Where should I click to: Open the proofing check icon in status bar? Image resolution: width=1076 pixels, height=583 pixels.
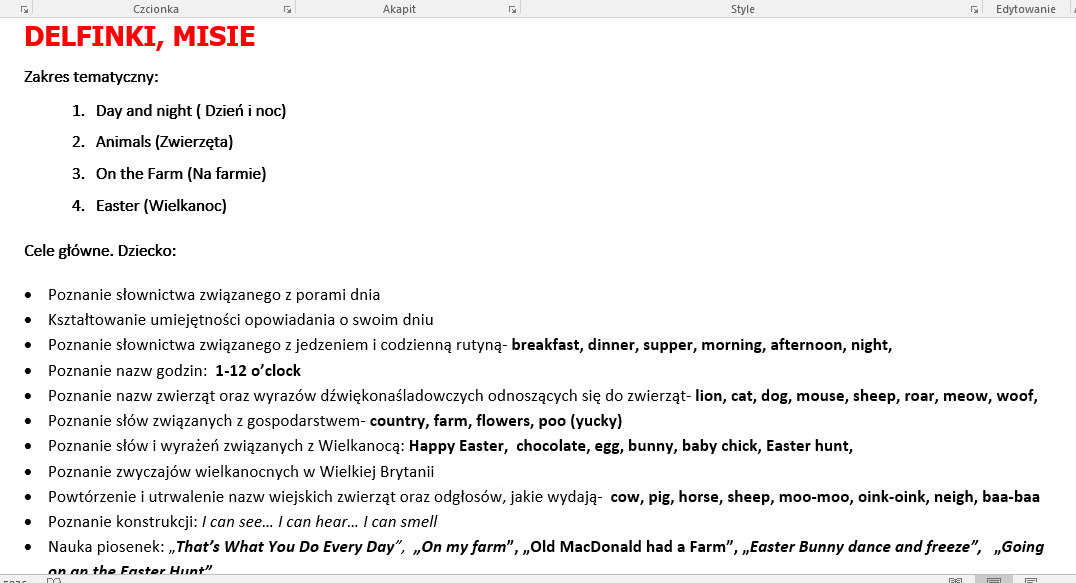click(x=54, y=579)
